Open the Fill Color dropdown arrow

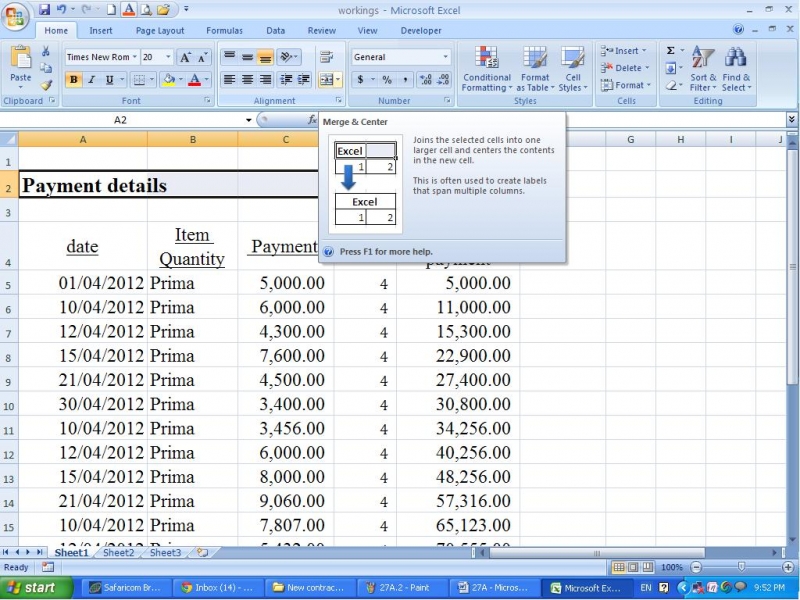[x=182, y=80]
